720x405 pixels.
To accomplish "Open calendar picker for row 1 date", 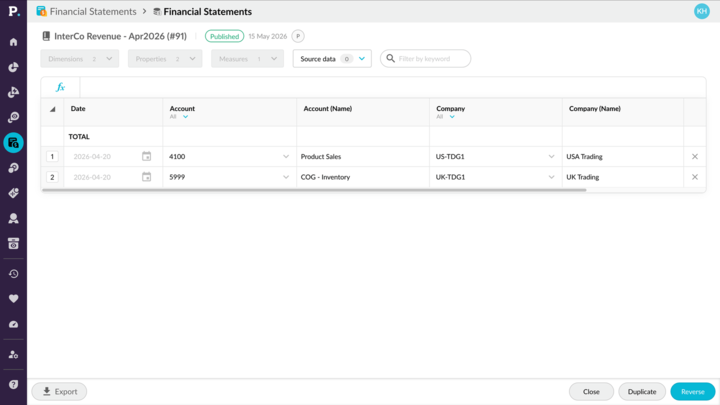I will (146, 157).
